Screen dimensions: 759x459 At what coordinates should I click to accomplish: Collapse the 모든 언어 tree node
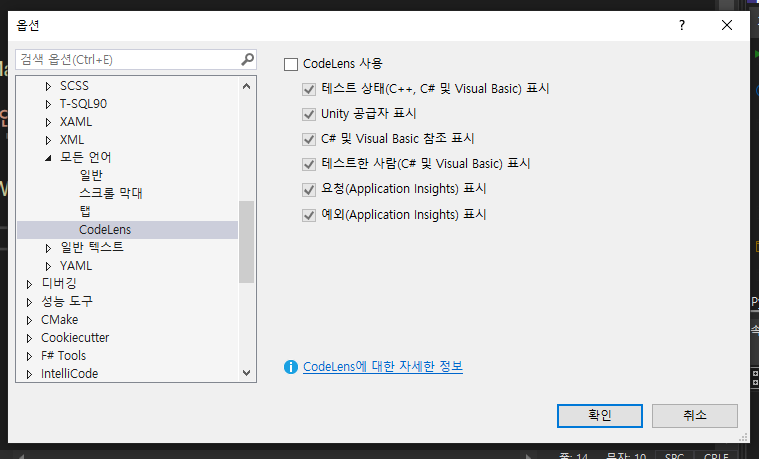pos(48,158)
